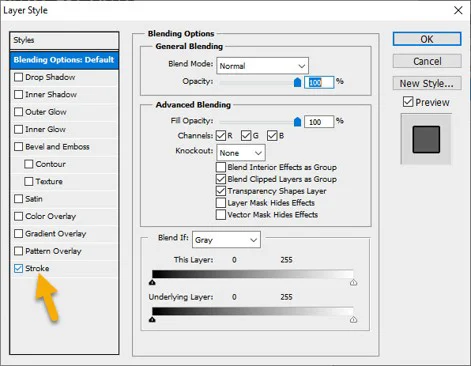Click the This Layer gradient bar
The image size is (471, 366).
[x=253, y=274]
